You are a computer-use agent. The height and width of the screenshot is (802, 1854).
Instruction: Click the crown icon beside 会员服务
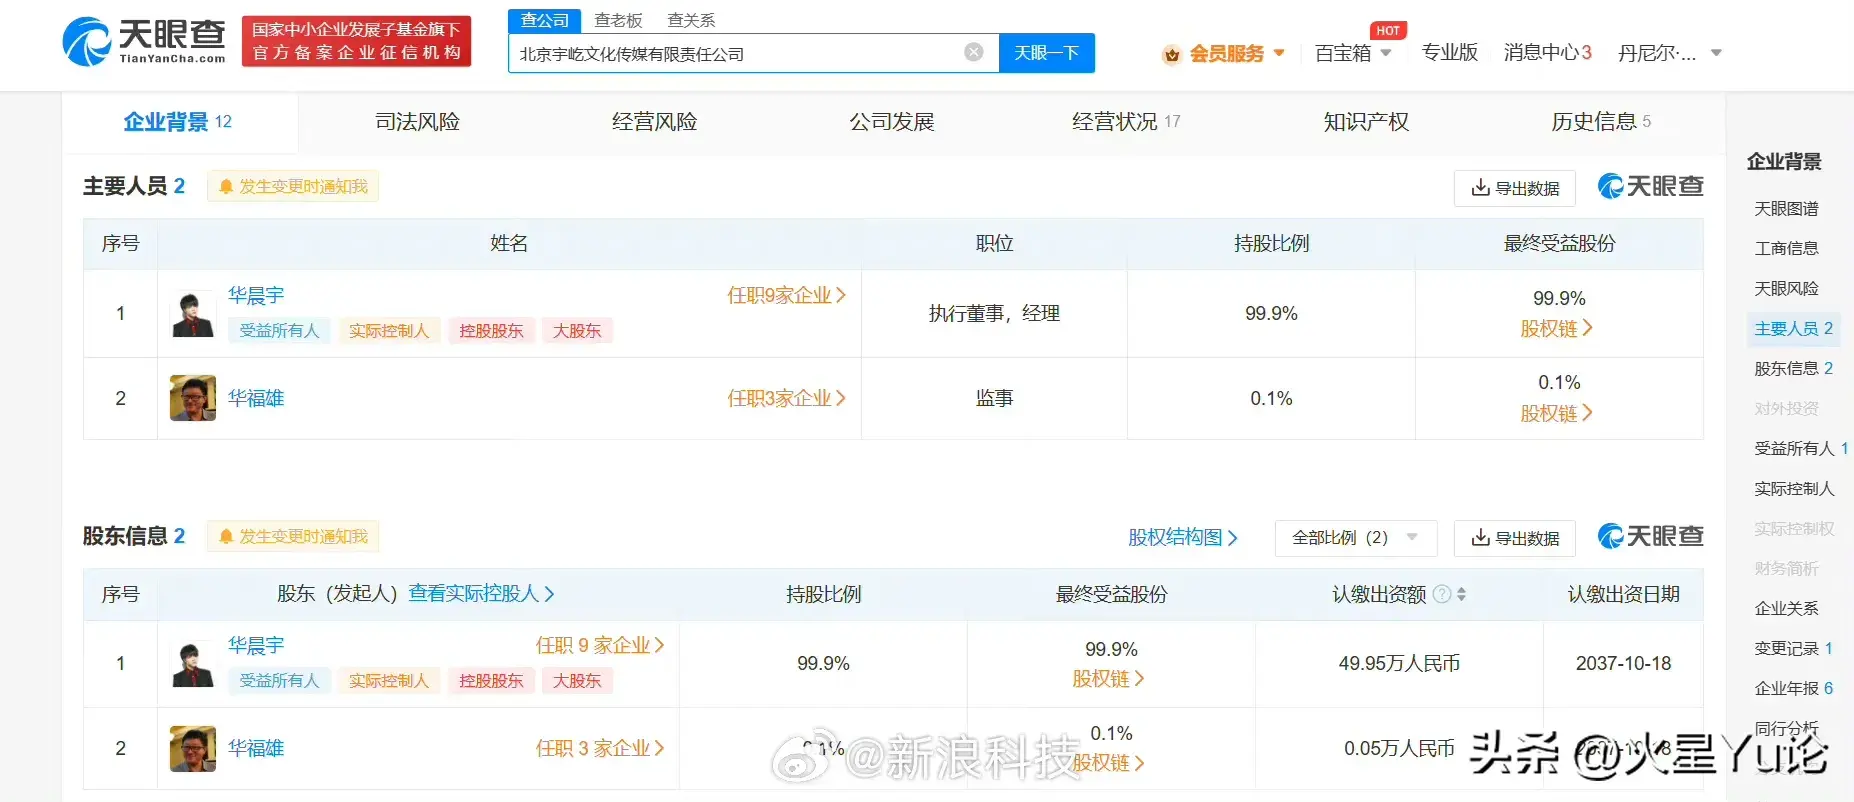click(1171, 54)
